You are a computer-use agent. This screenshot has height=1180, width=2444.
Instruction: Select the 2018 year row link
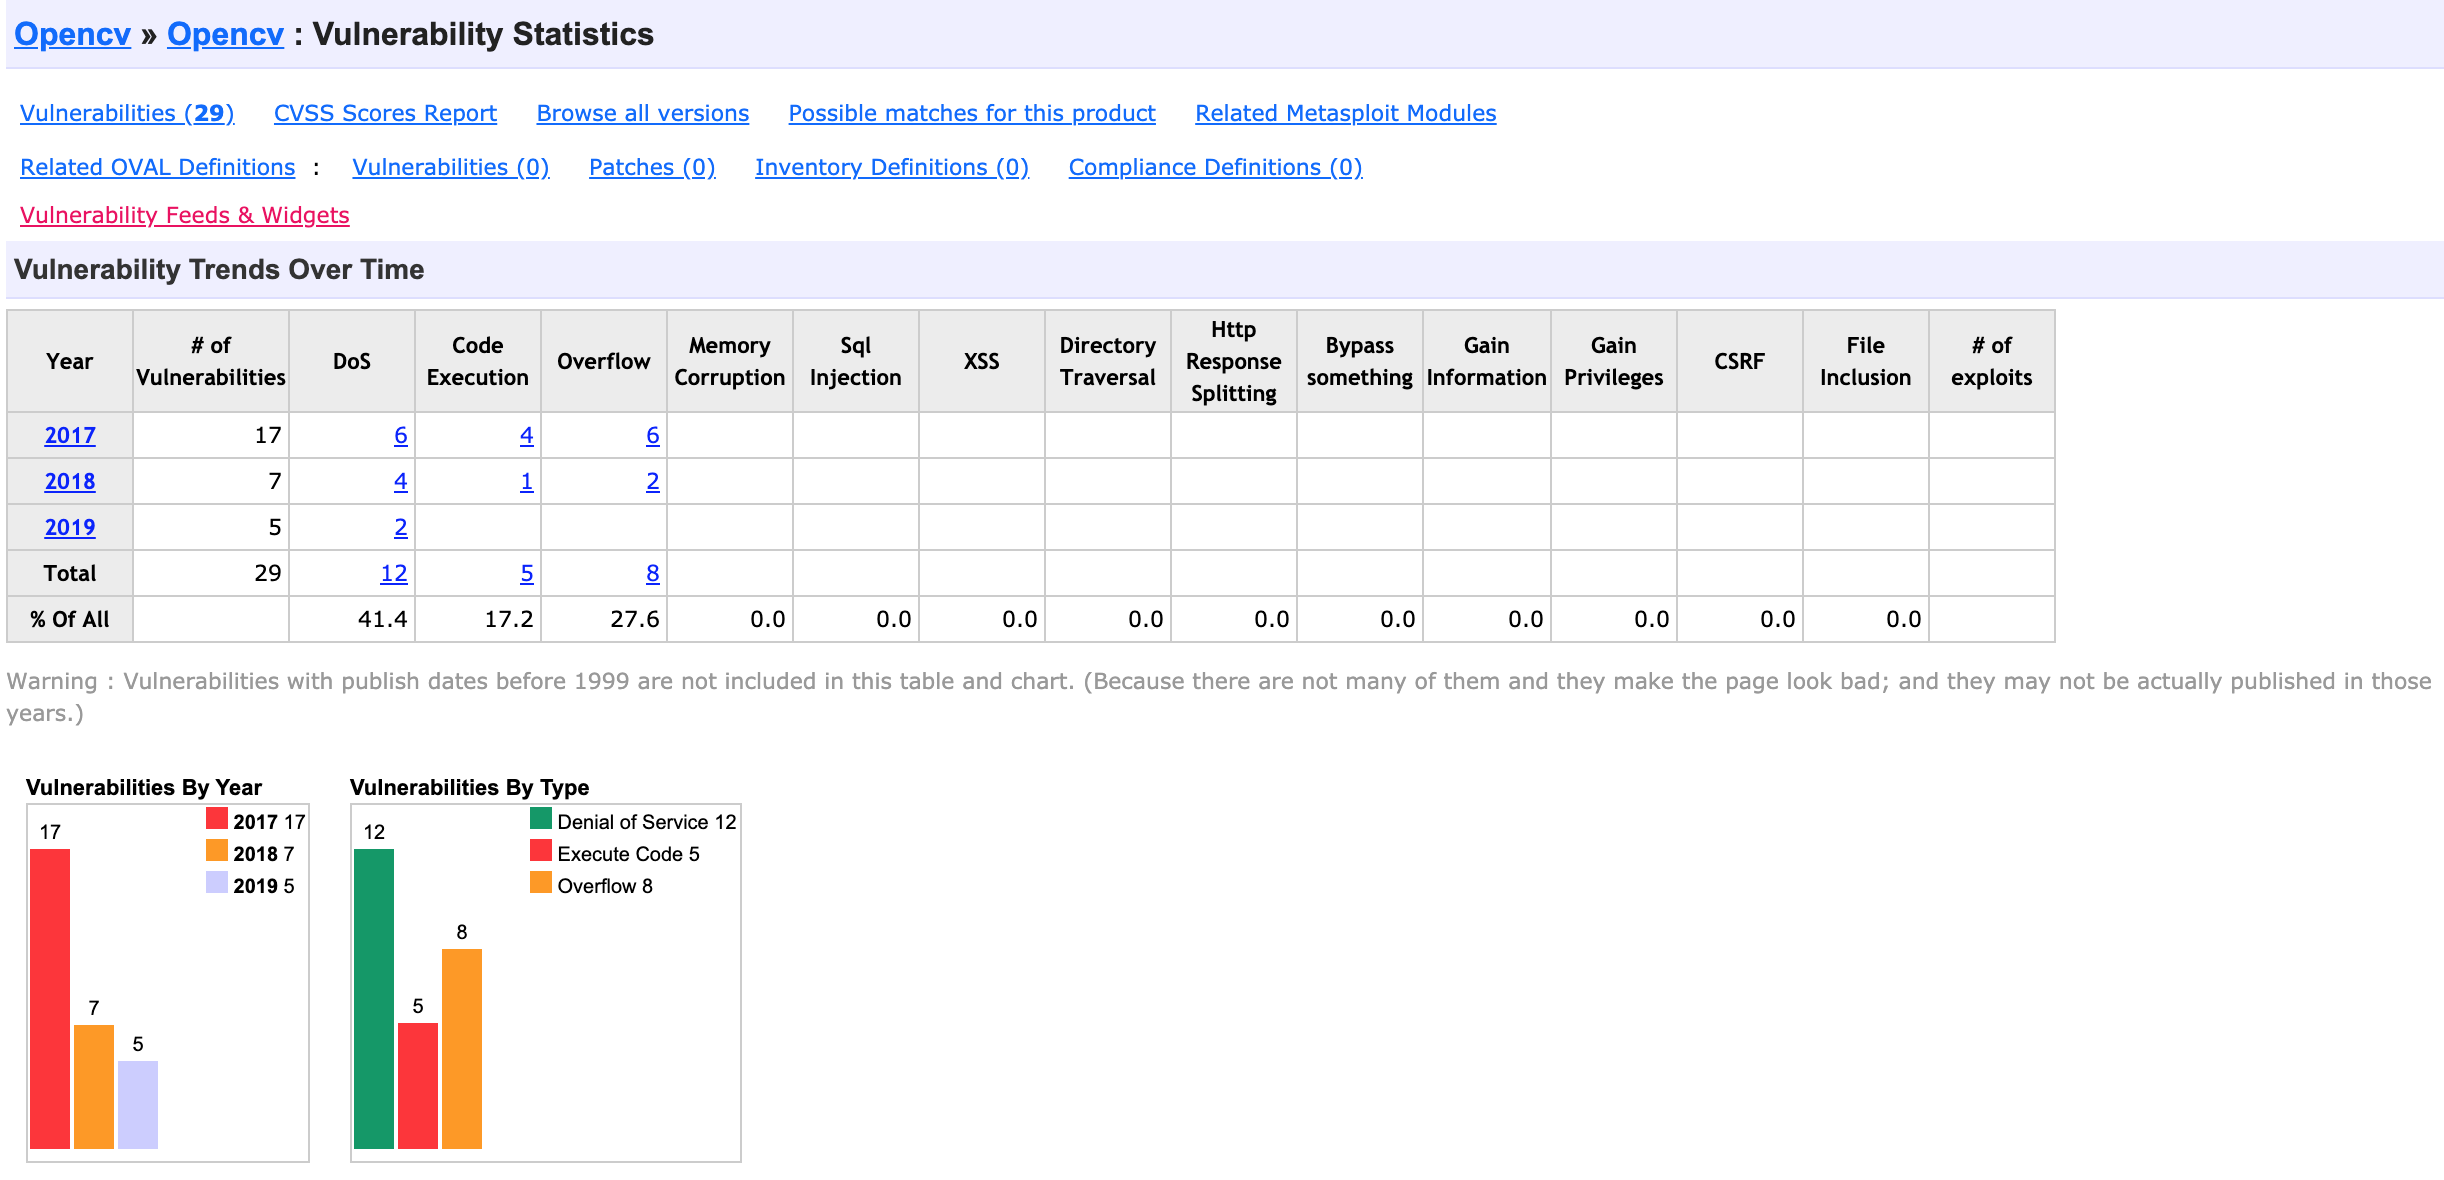(70, 481)
